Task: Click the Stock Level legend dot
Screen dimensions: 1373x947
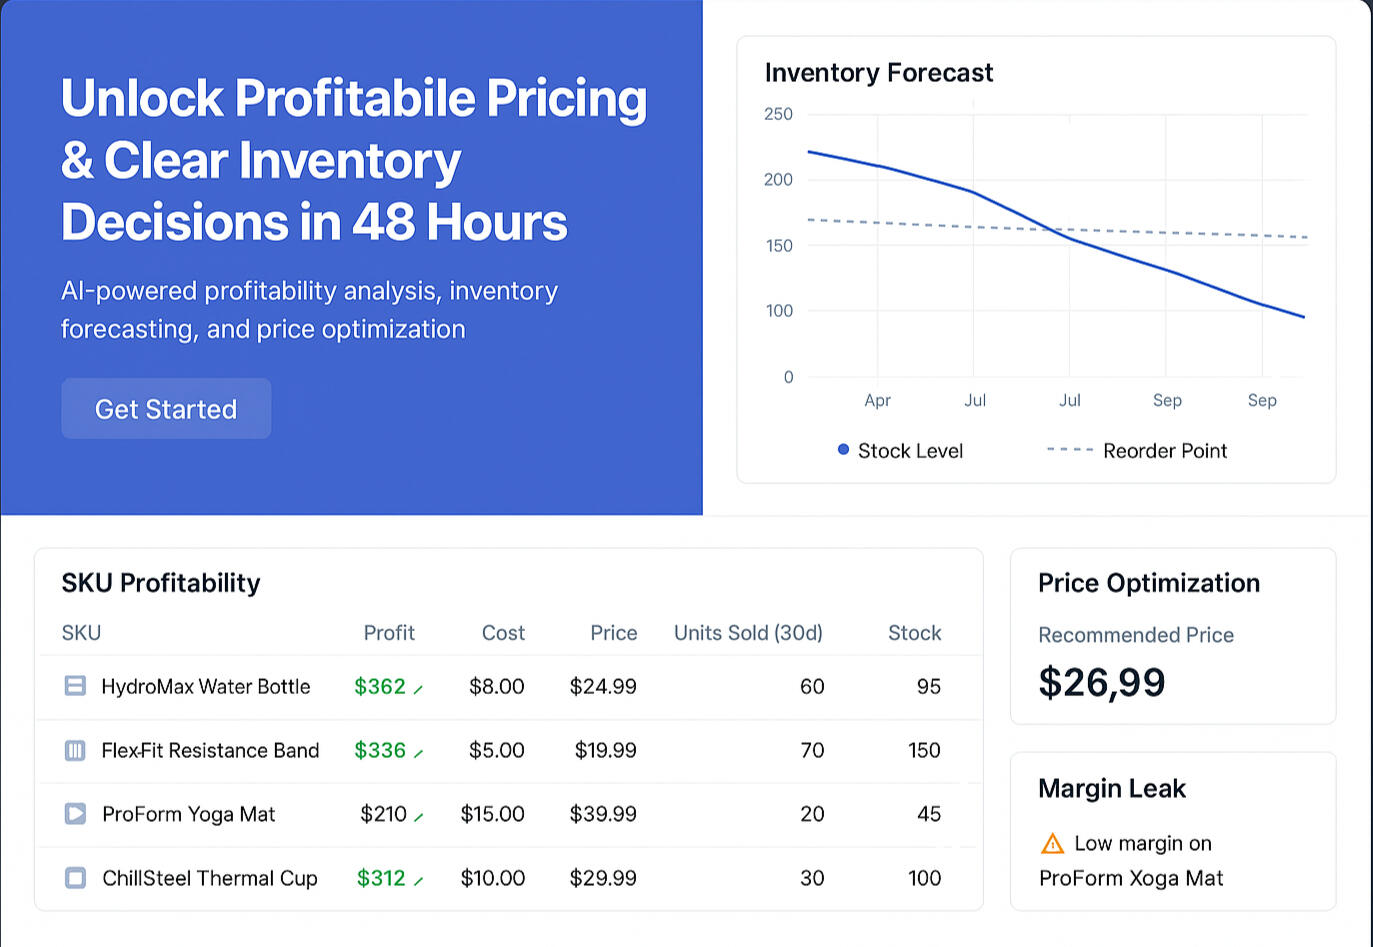Action: (x=843, y=450)
